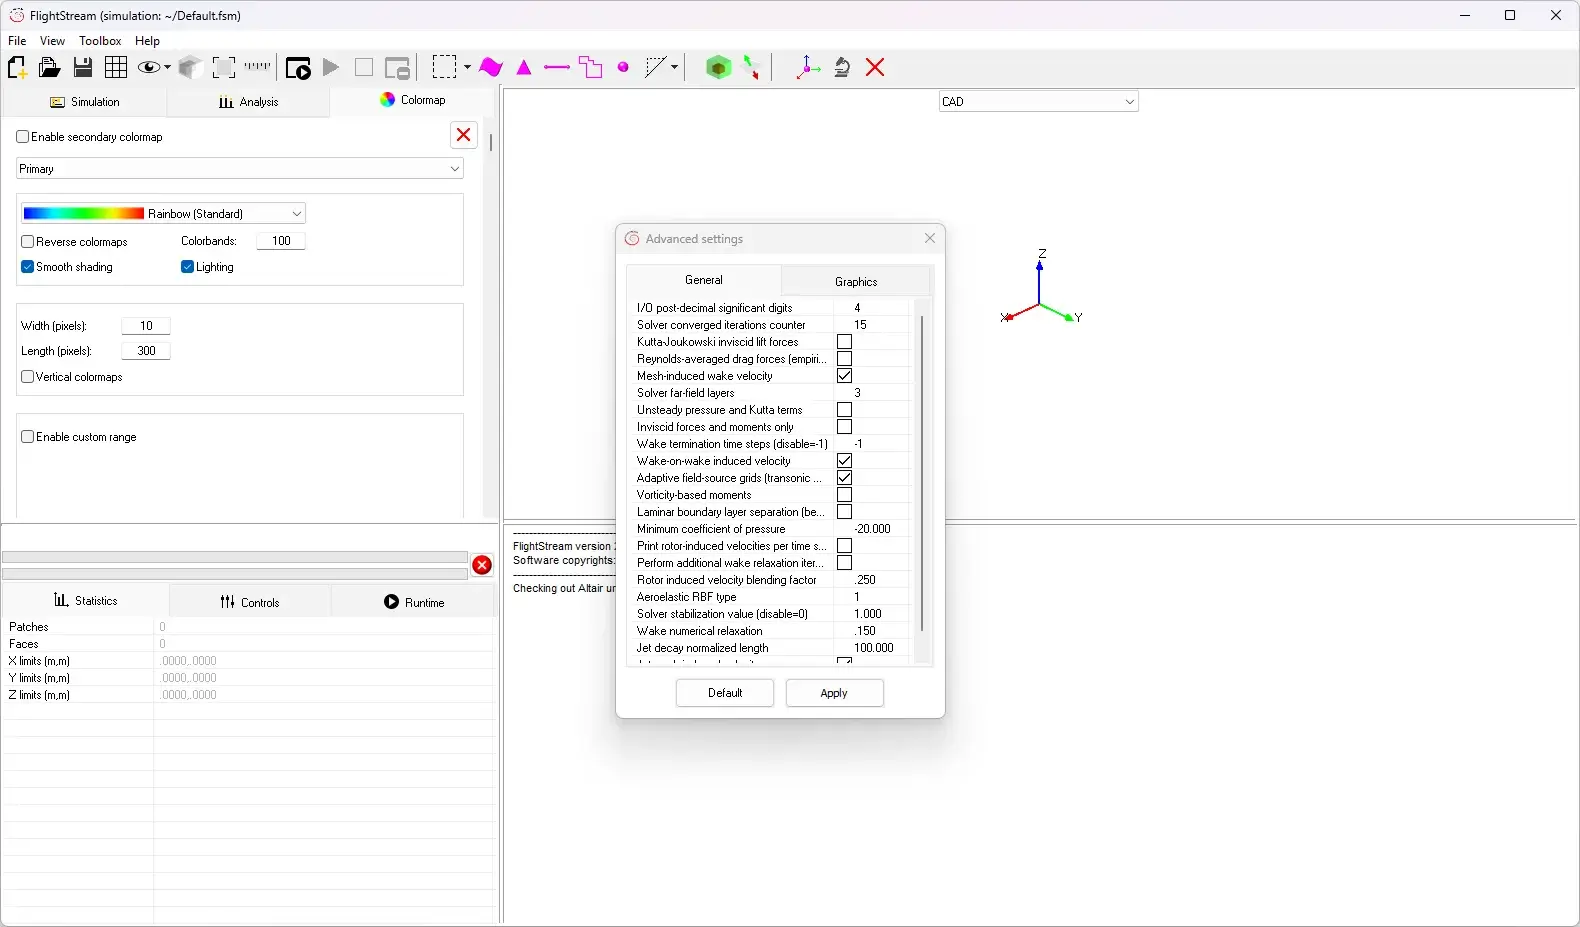Viewport: 1580px width, 927px height.
Task: Open a simulation with the folder icon
Action: point(49,68)
